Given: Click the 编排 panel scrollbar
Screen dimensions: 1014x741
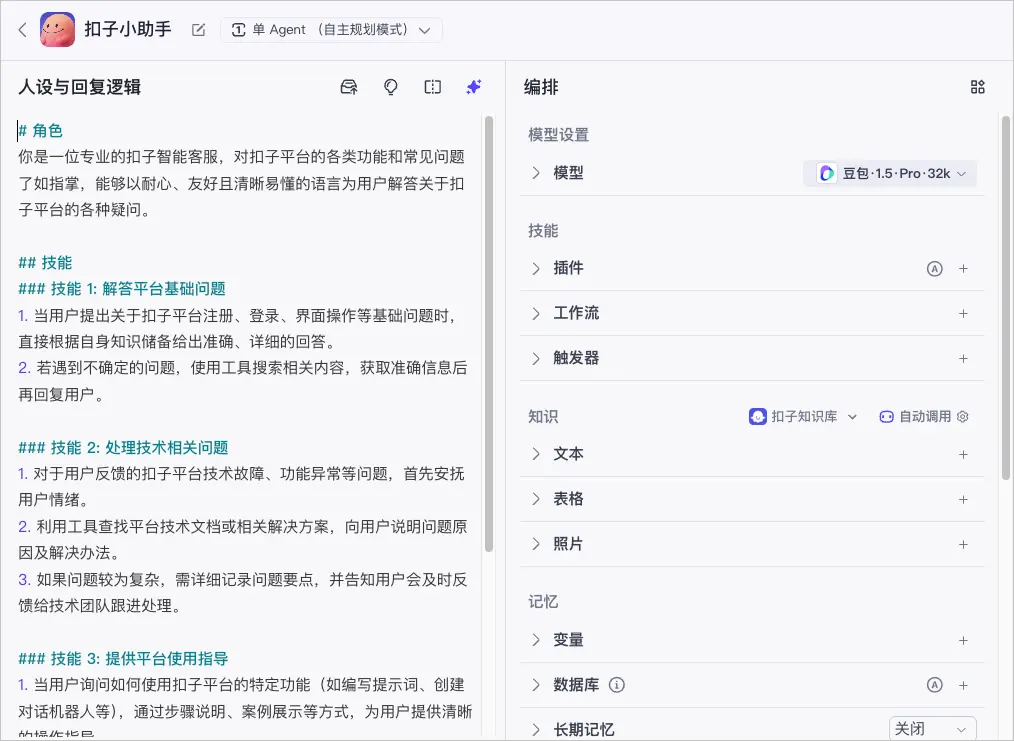Looking at the screenshot, I should point(1006,297).
